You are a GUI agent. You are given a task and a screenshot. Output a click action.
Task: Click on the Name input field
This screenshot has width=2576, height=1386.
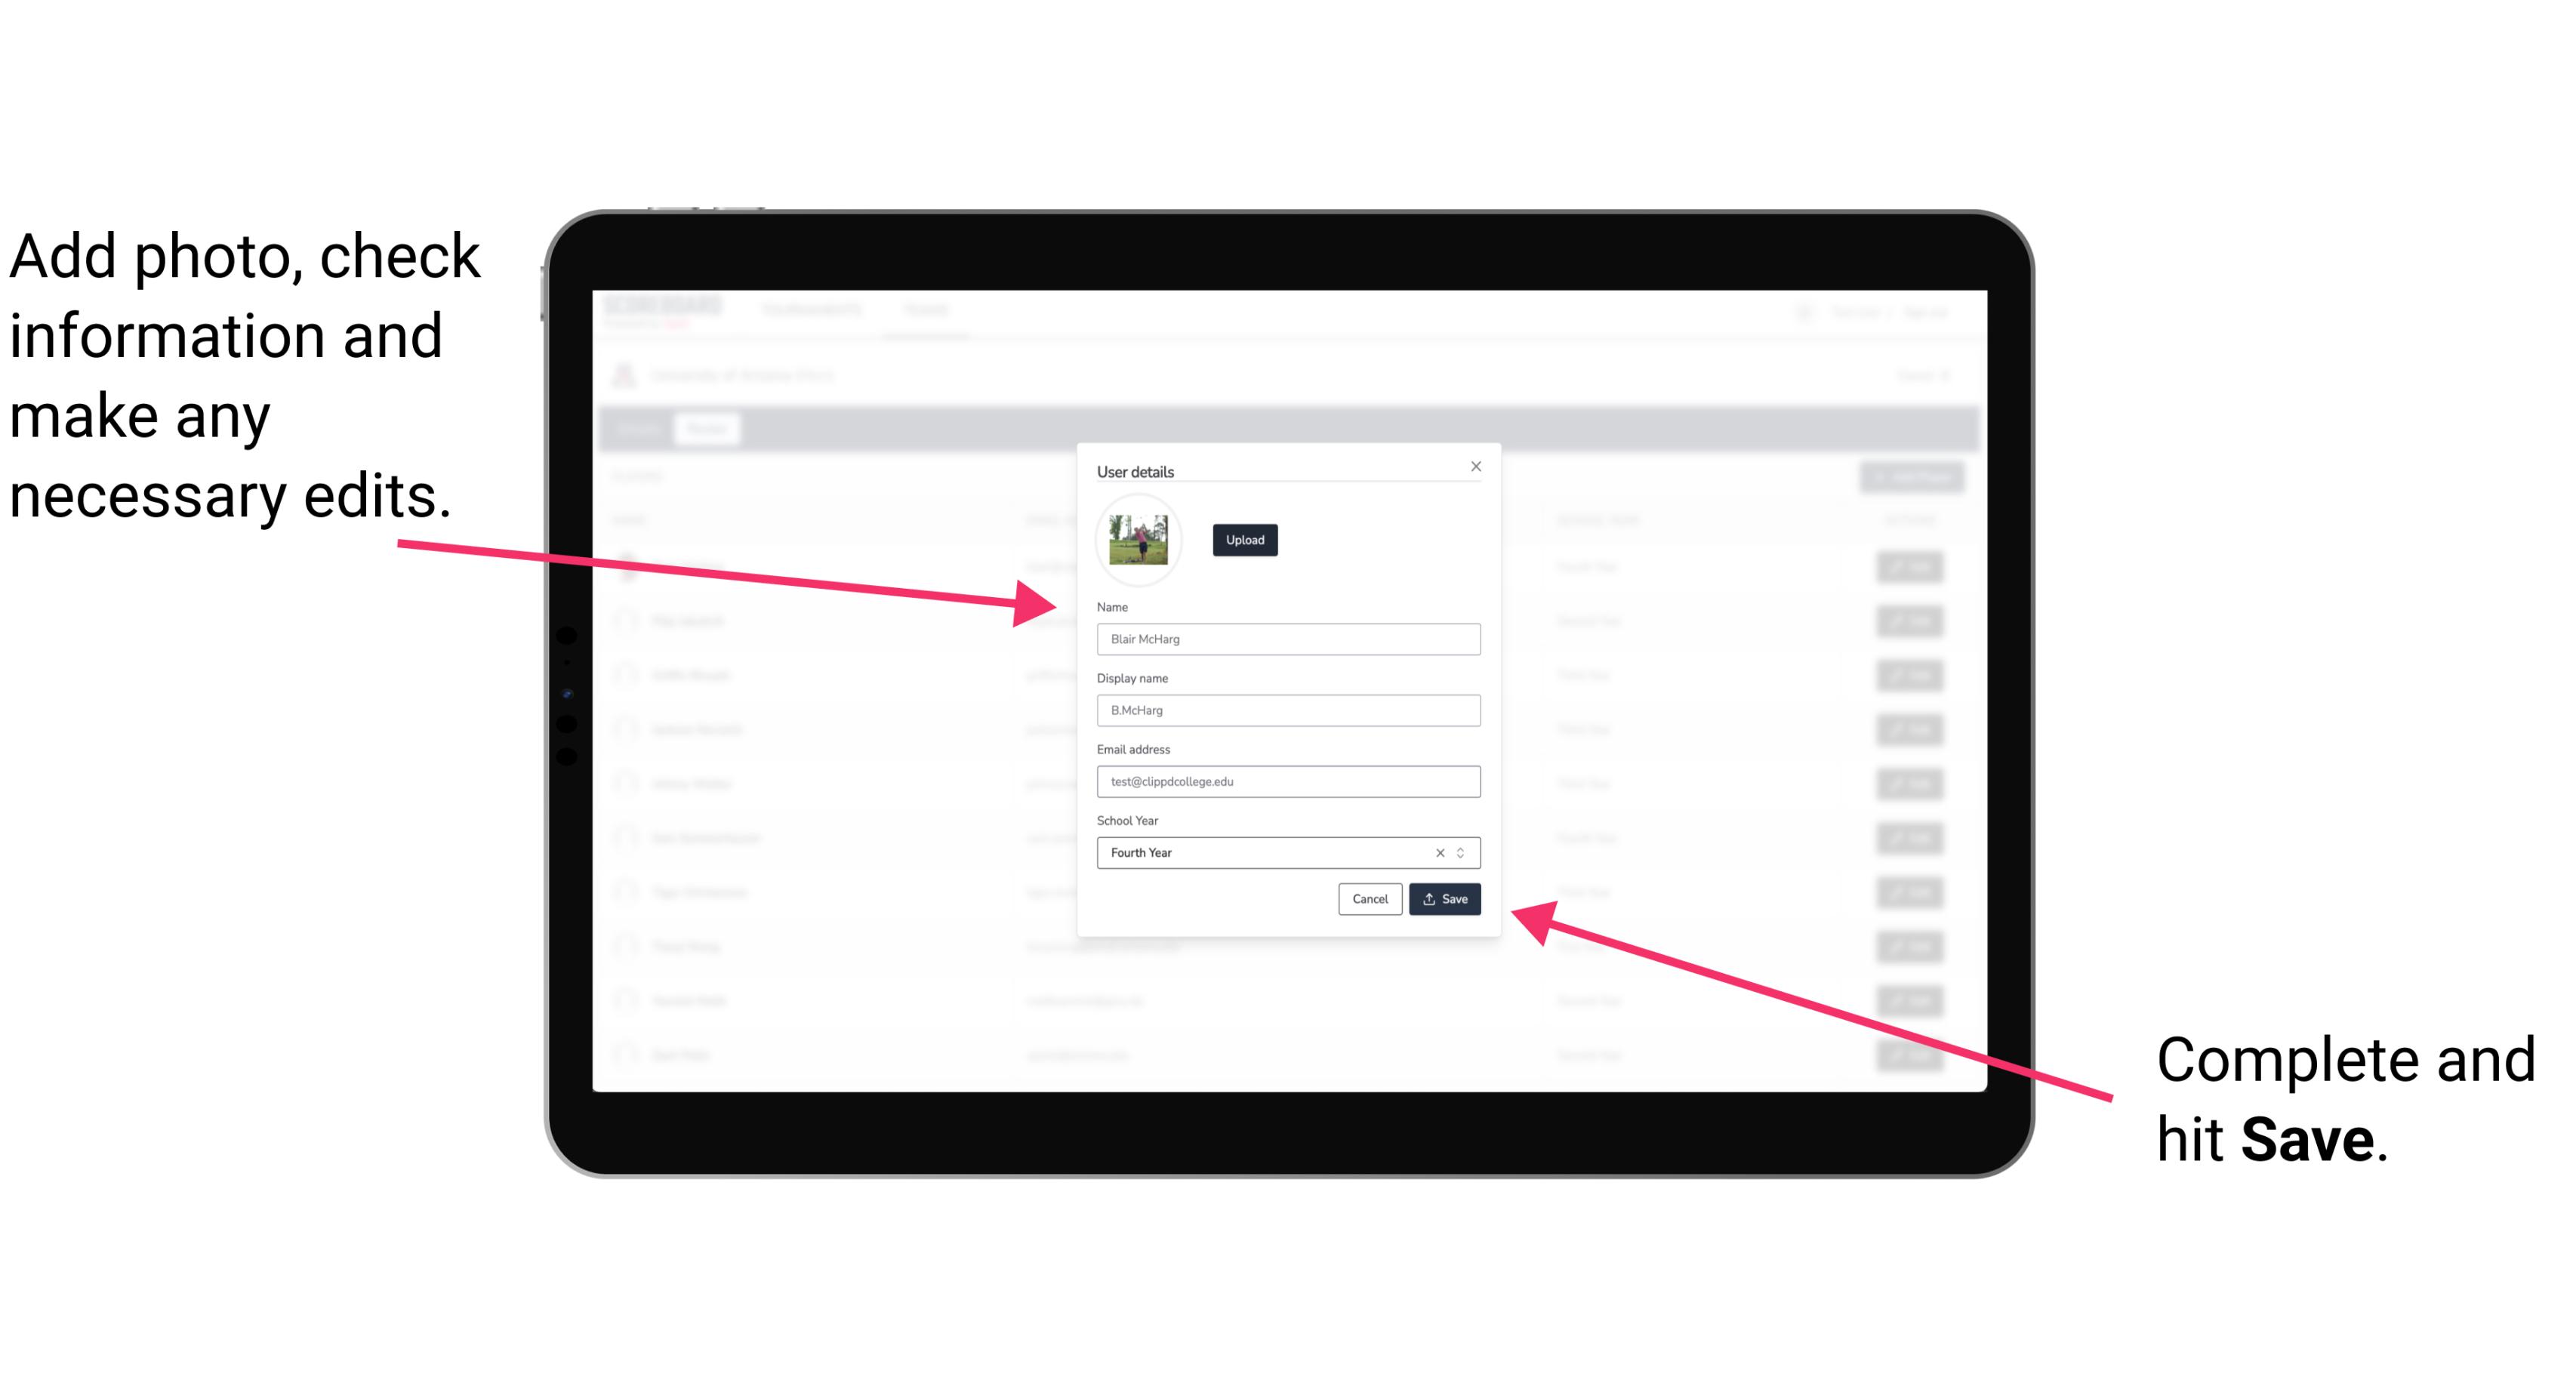click(1287, 639)
